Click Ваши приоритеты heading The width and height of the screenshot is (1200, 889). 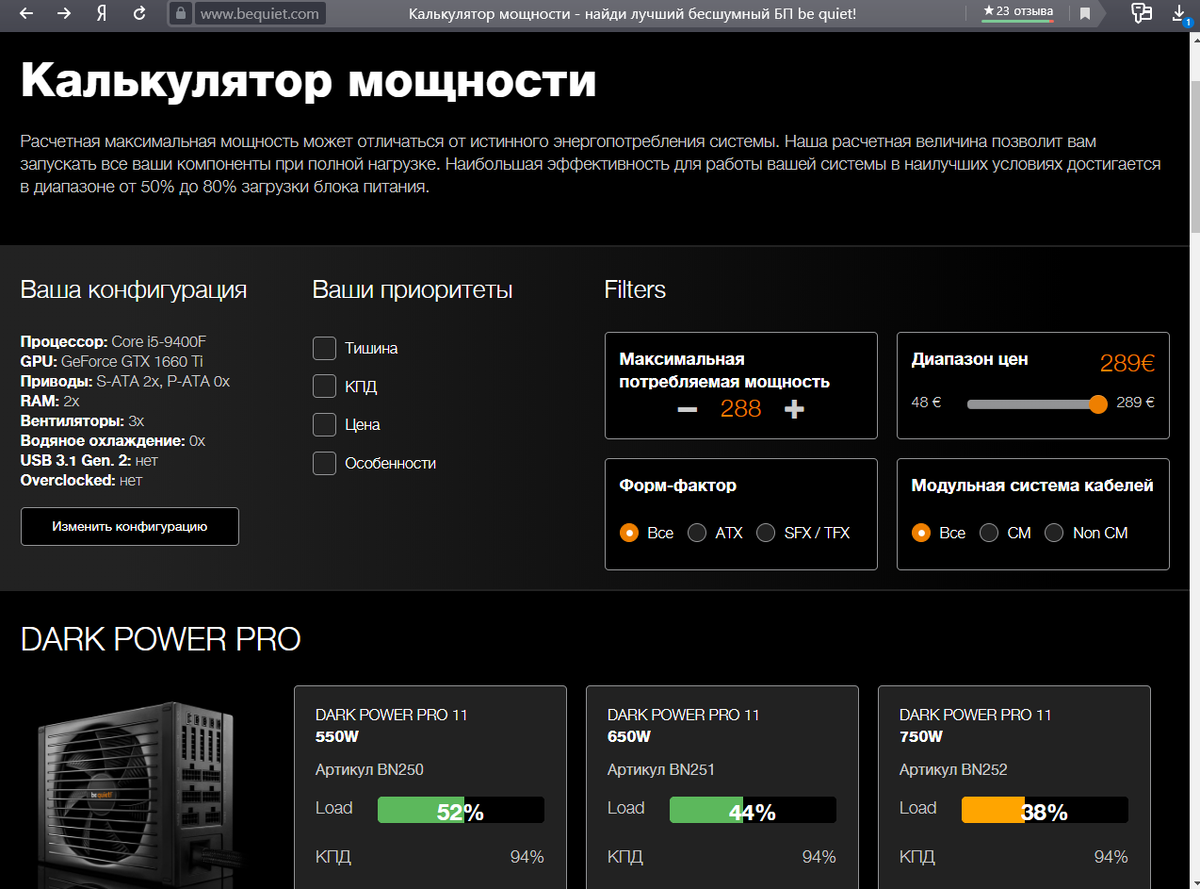pos(413,291)
